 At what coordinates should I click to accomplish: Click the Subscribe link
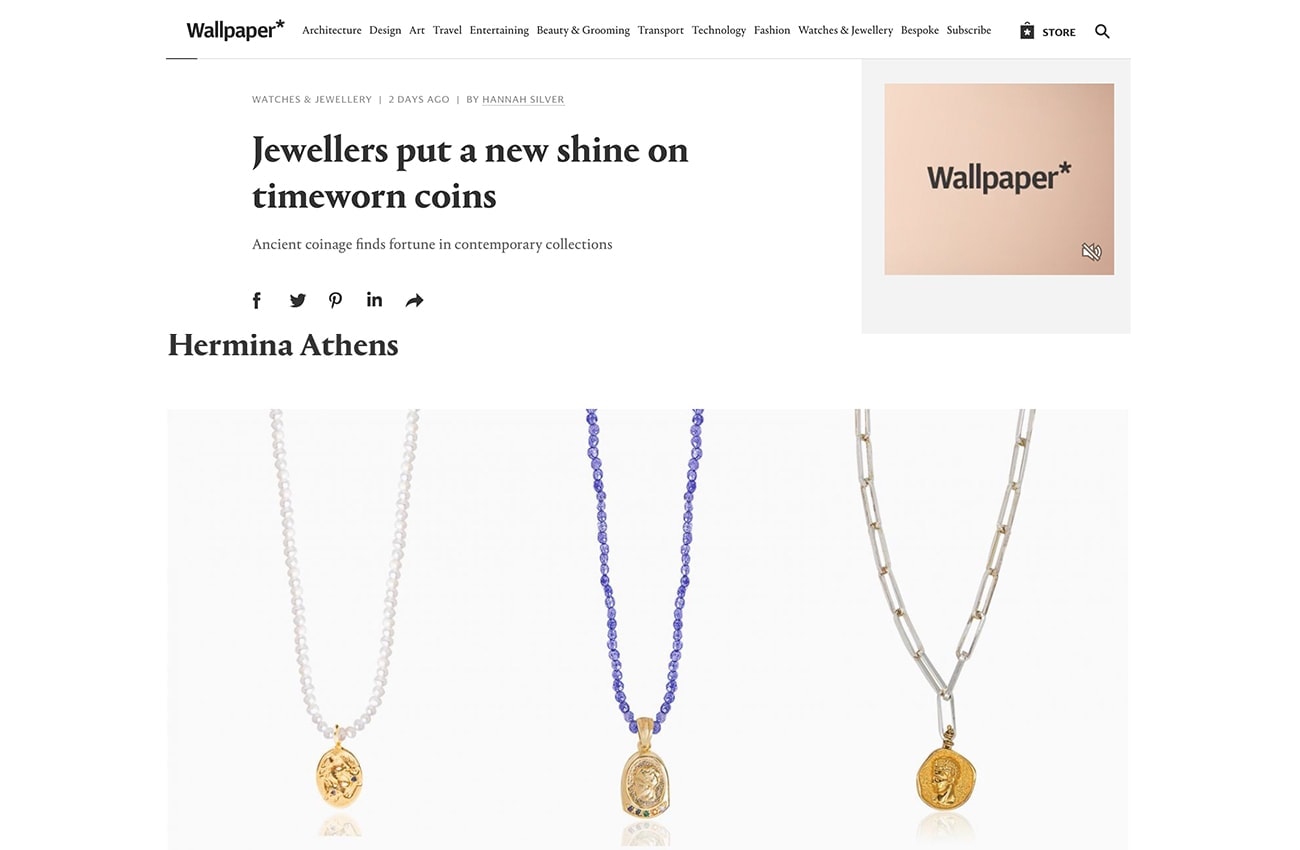969,30
